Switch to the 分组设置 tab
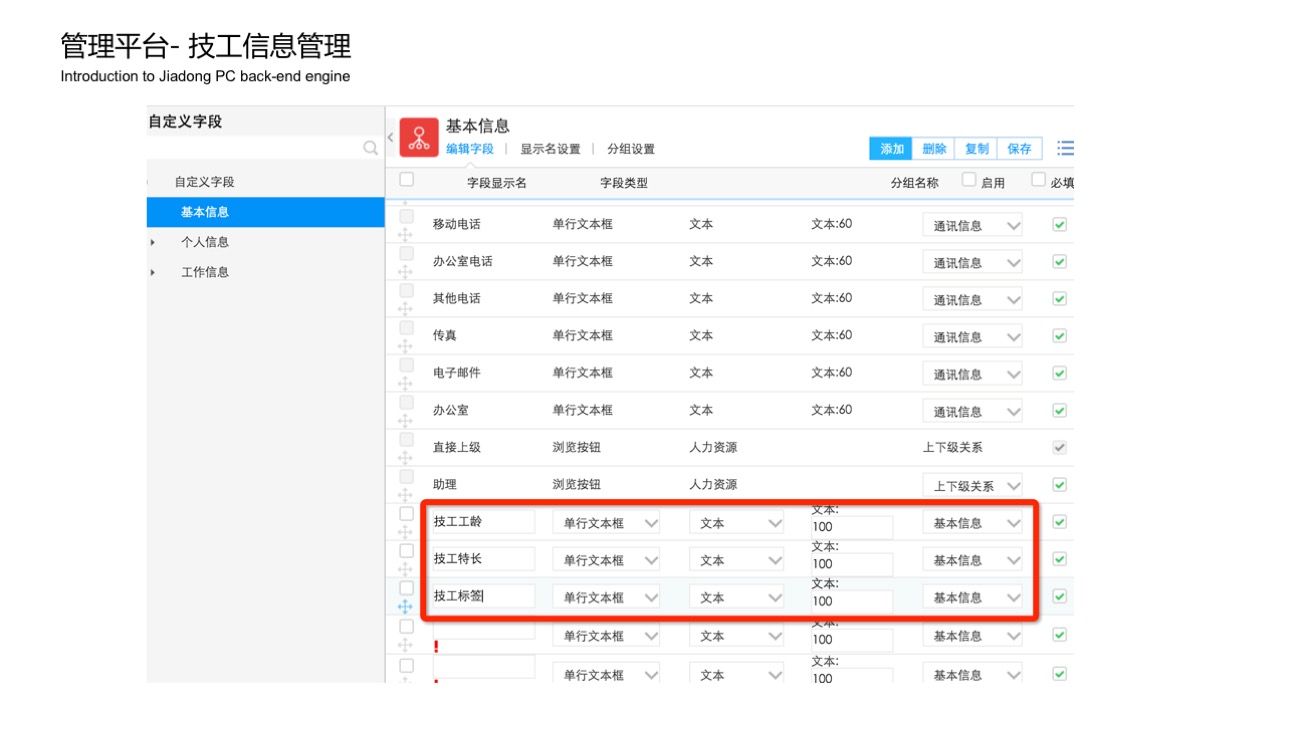Viewport: 1300px width, 731px height. coord(631,149)
